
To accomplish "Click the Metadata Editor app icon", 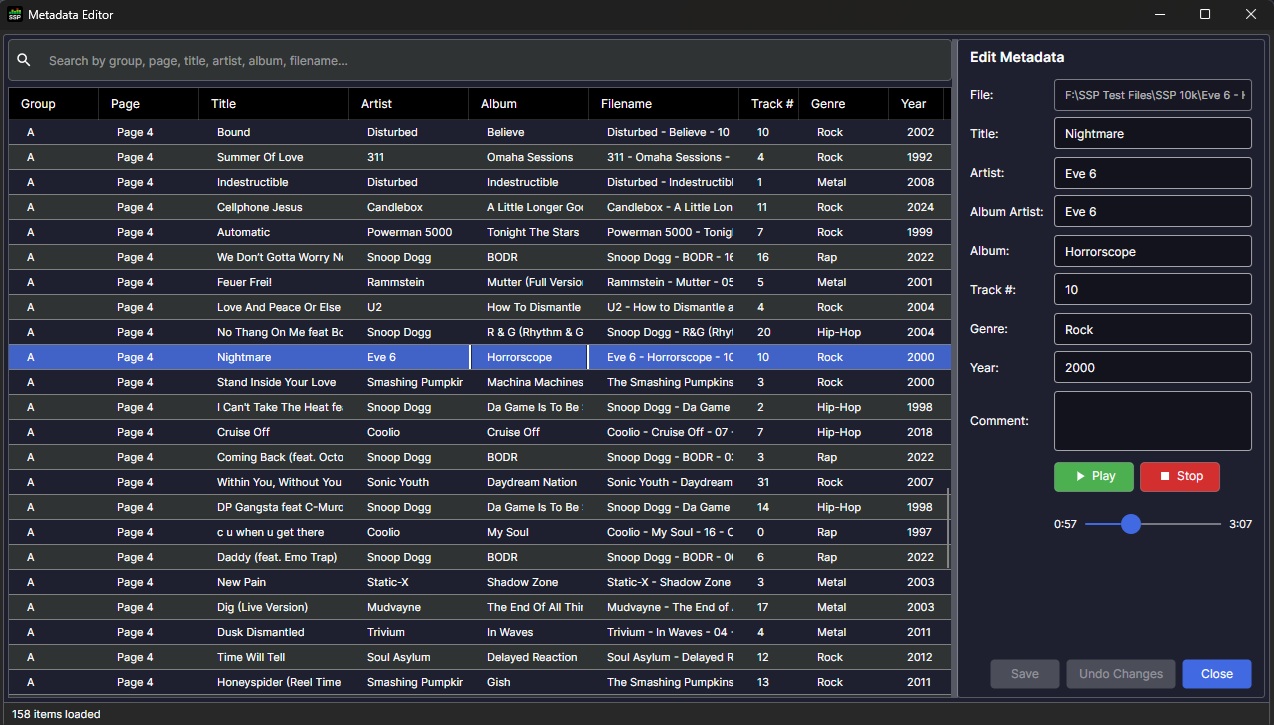I will (14, 14).
